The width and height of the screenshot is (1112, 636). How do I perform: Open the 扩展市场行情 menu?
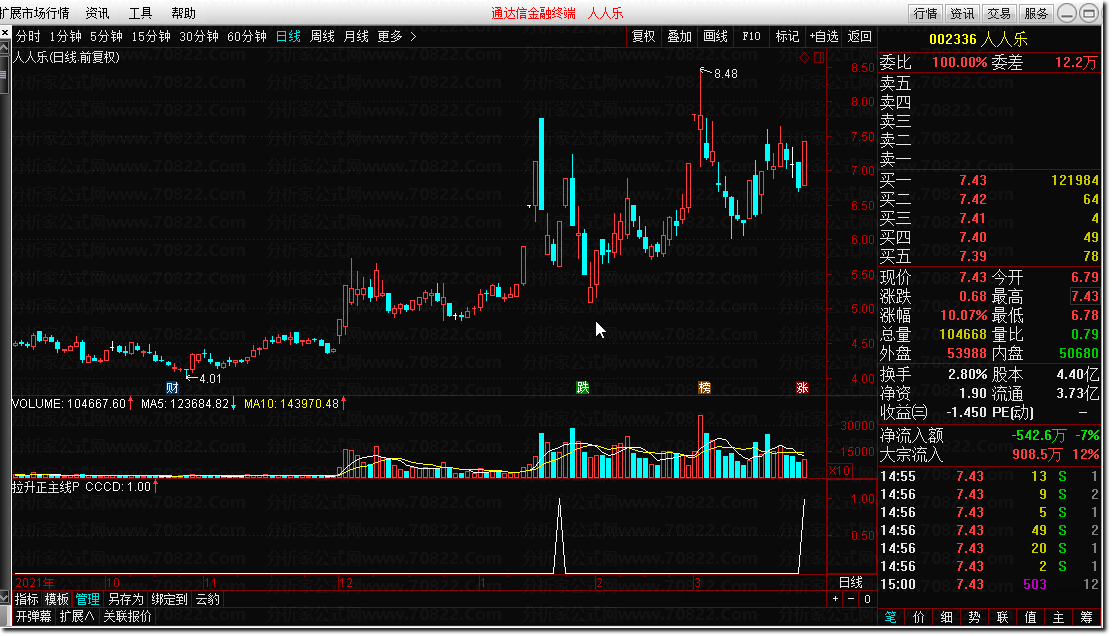35,13
